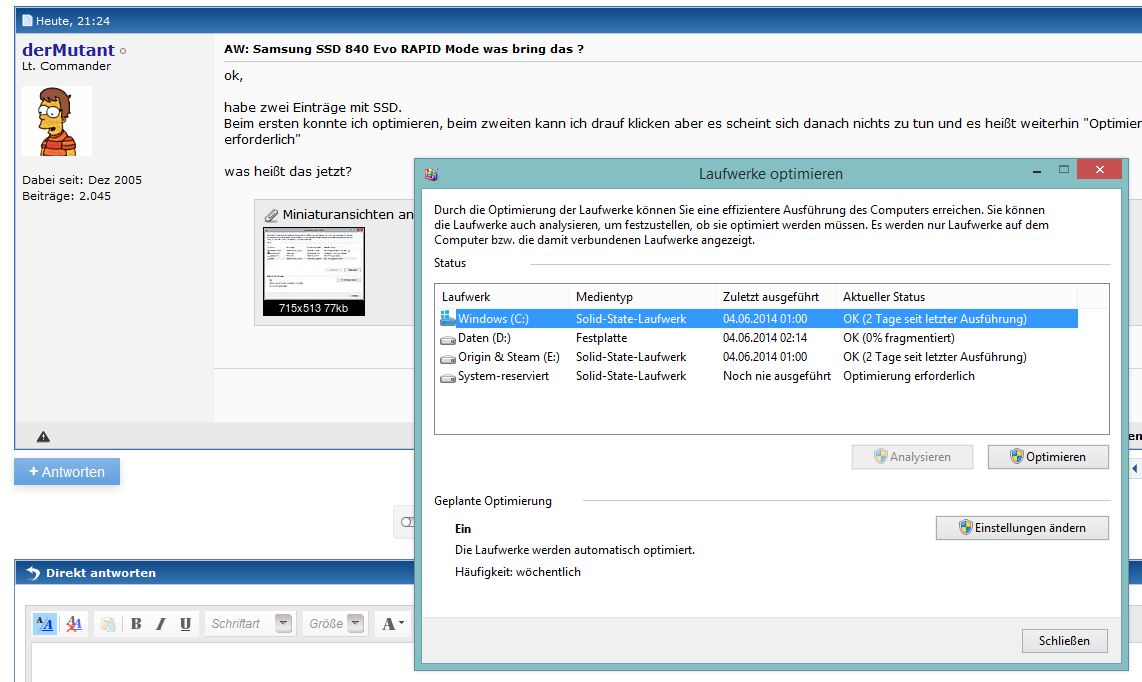The width and height of the screenshot is (1142, 682).
Task: Click the derMutant online status indicator
Action: (123, 51)
